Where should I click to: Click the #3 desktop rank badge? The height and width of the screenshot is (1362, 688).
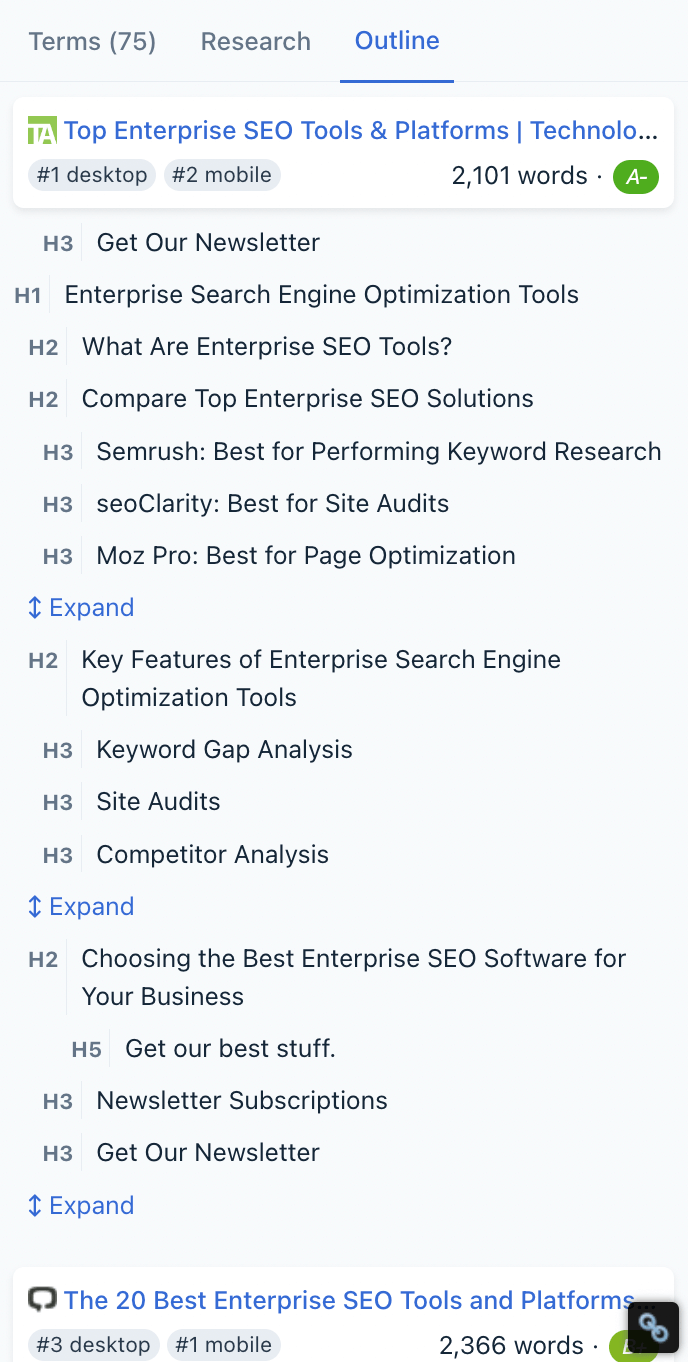(93, 1345)
